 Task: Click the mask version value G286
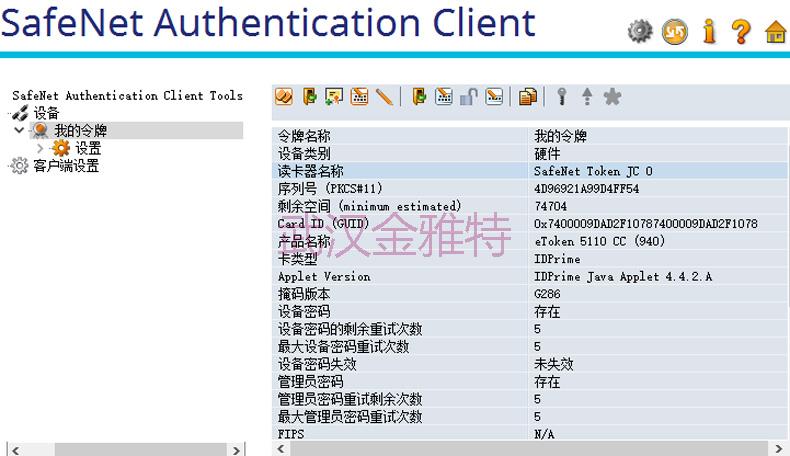coord(547,294)
